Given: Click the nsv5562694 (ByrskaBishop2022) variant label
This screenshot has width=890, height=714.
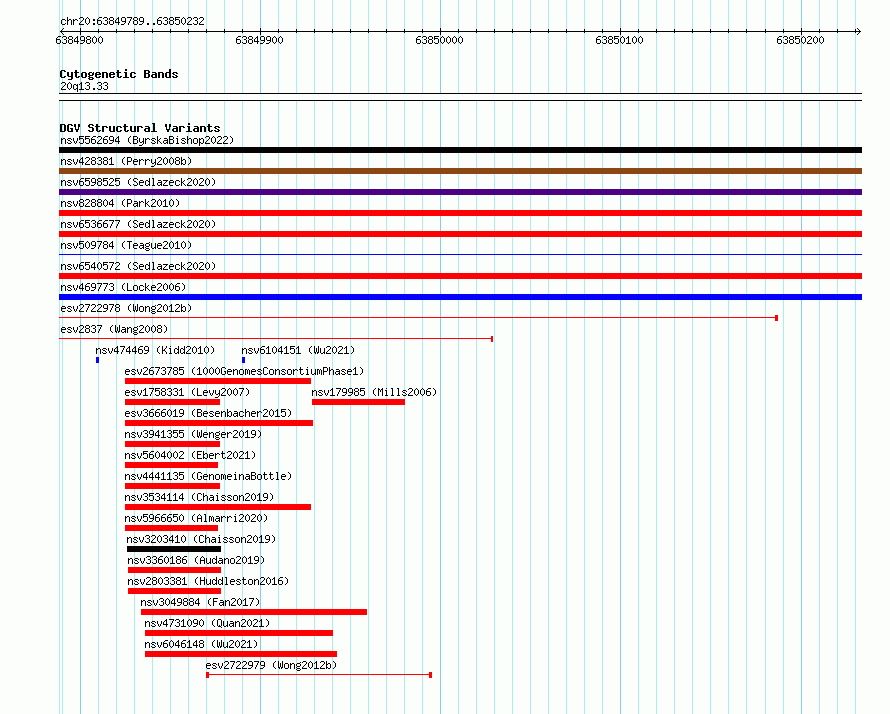Looking at the screenshot, I should pos(147,140).
